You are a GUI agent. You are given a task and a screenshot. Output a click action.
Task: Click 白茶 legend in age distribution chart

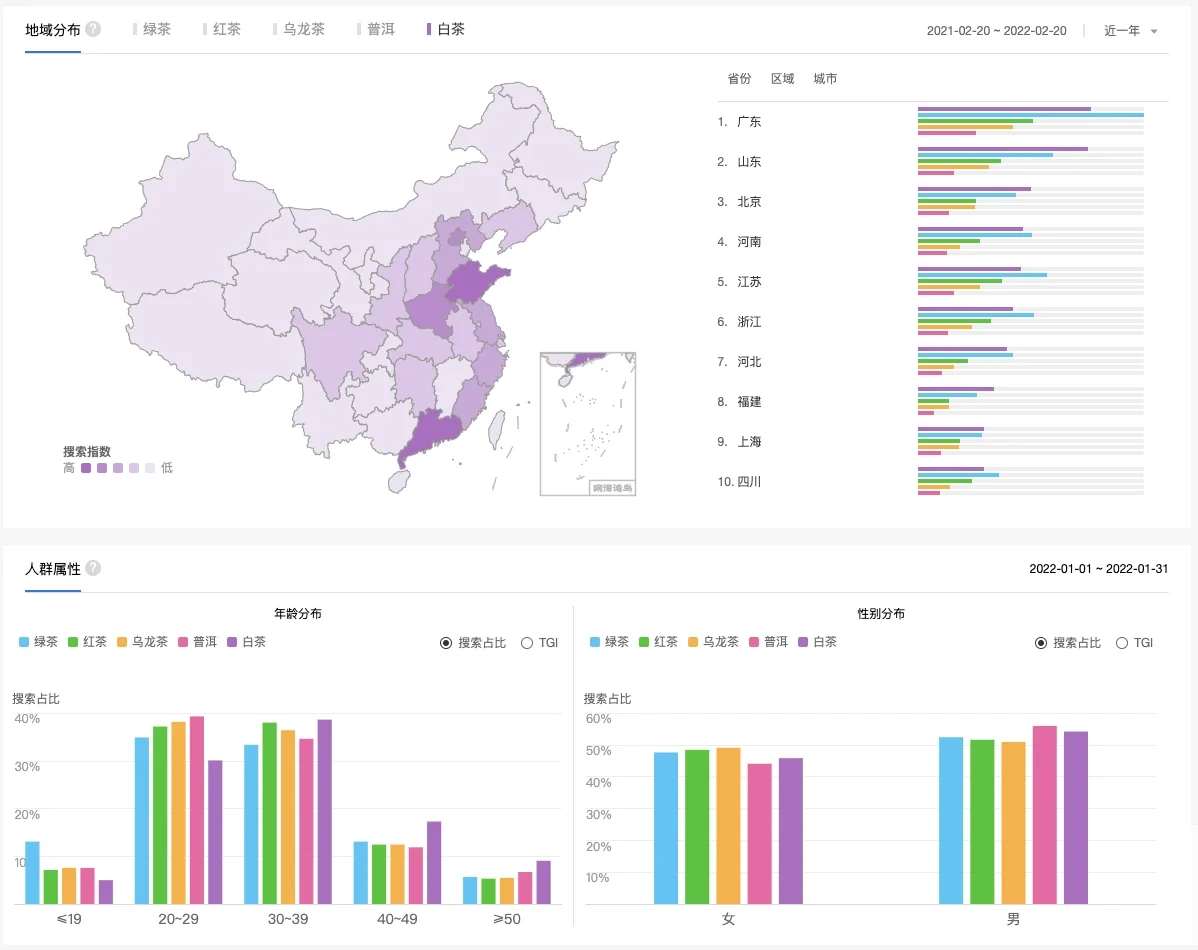247,642
